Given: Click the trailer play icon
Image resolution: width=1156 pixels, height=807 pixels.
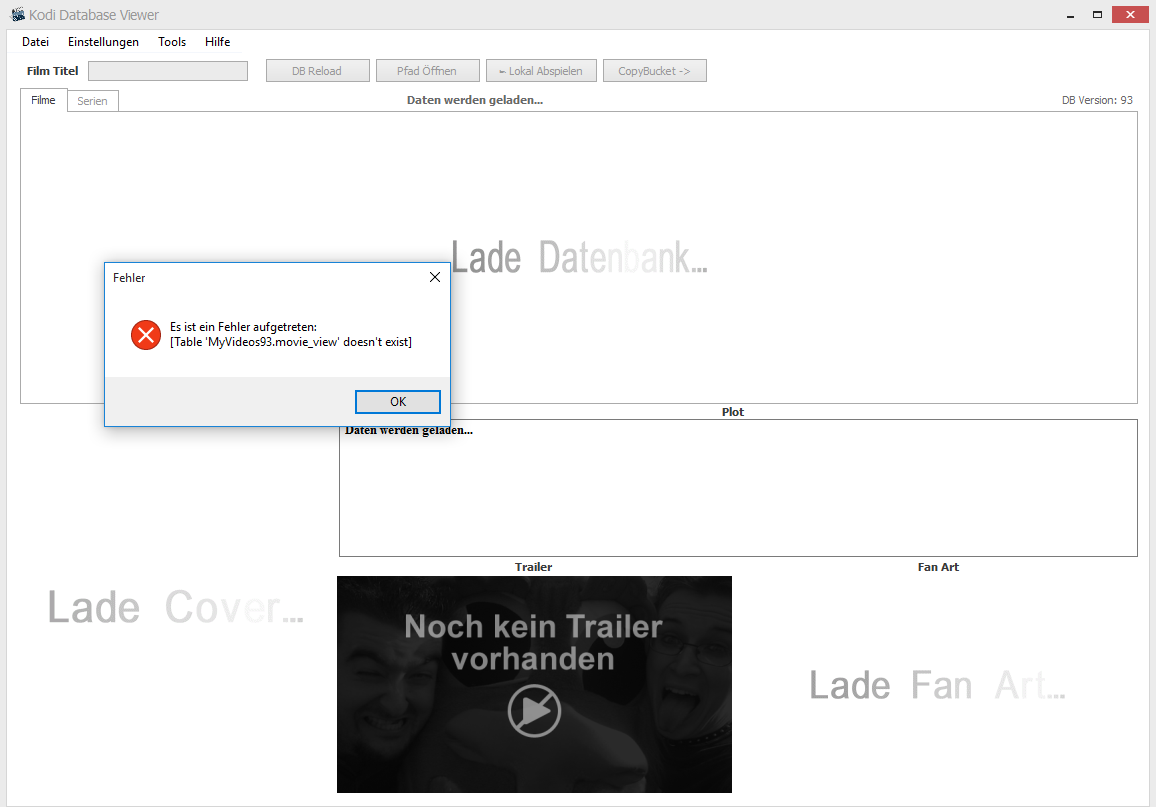Looking at the screenshot, I should (x=535, y=710).
